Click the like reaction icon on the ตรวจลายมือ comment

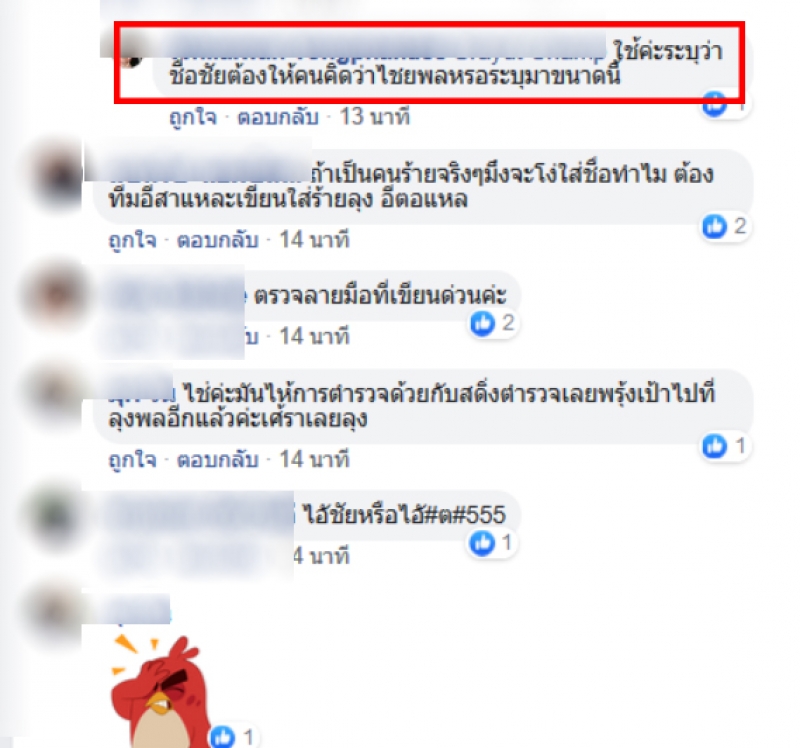tap(482, 323)
